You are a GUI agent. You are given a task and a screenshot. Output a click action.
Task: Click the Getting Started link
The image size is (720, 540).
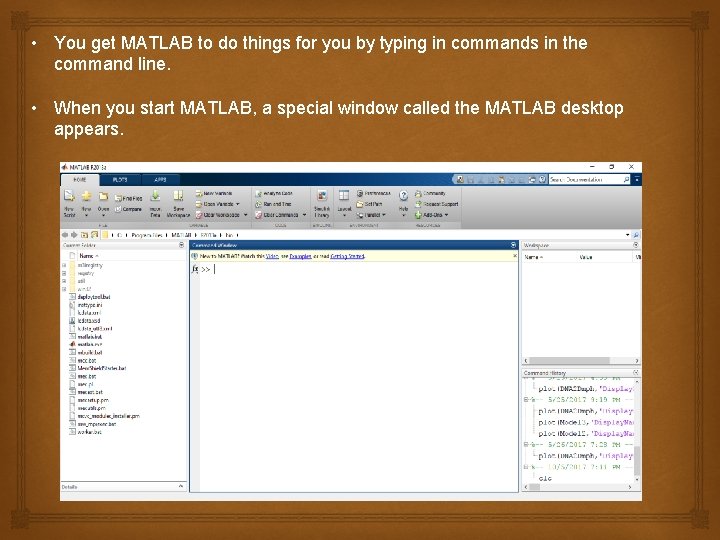(x=347, y=256)
